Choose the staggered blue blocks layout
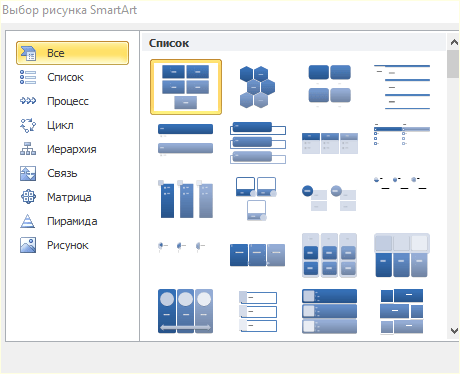 coord(402,311)
